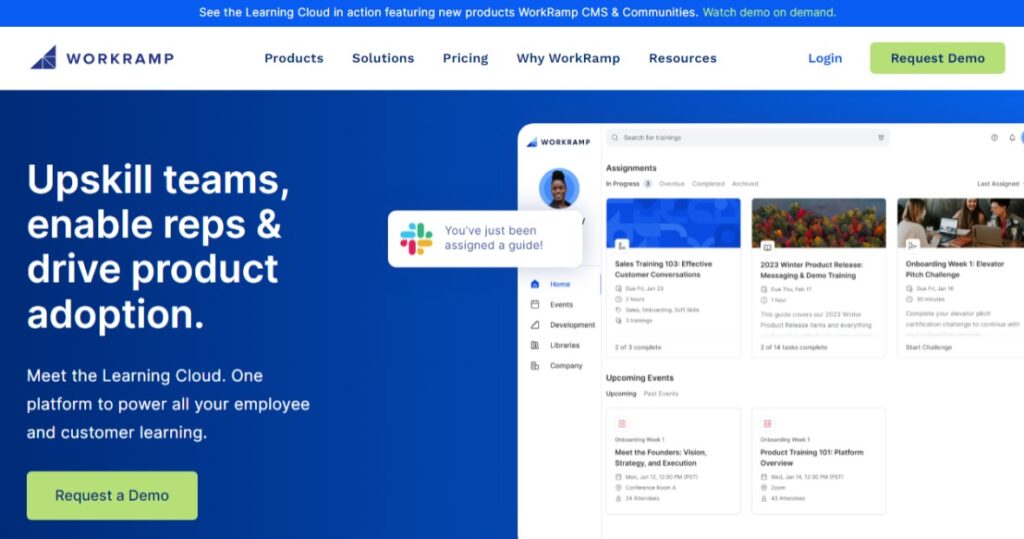The width and height of the screenshot is (1024, 539).
Task: Click the attendees icon beside 24 Attendees
Action: coord(618,498)
